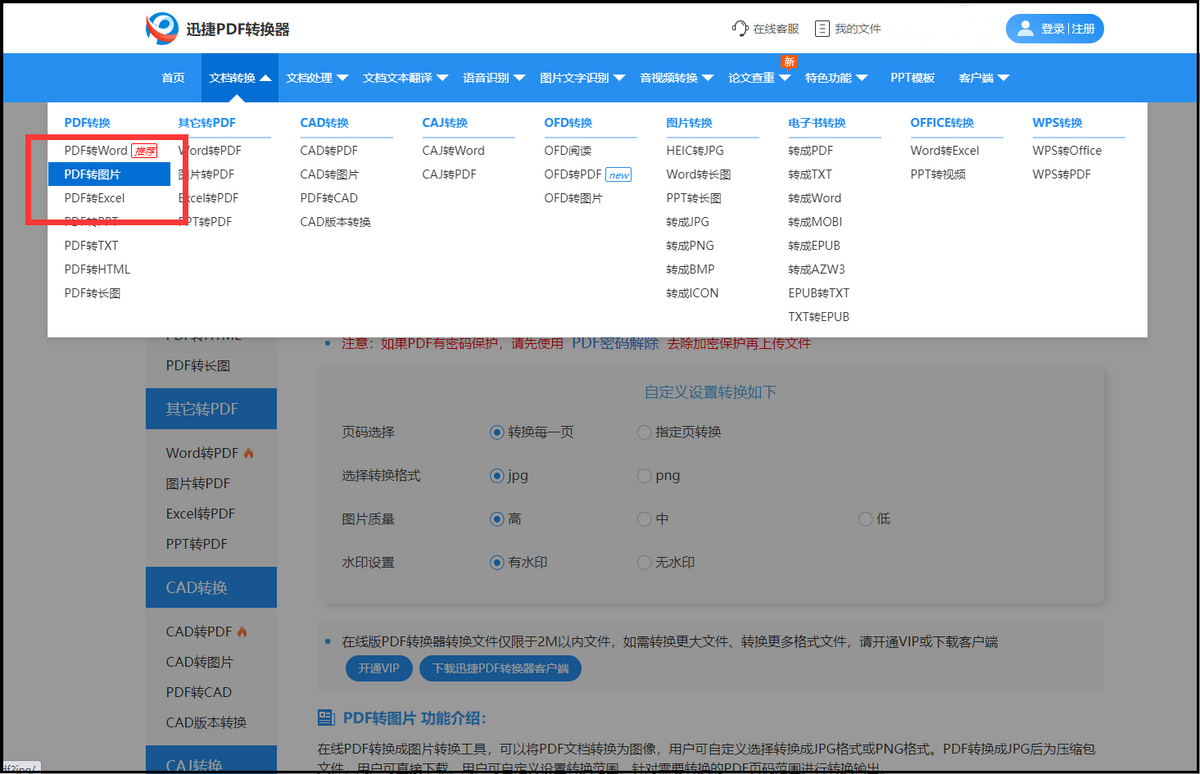The height and width of the screenshot is (774, 1200).
Task: Choose 转成MOBI in the 电子书转换 column
Action: pos(815,222)
